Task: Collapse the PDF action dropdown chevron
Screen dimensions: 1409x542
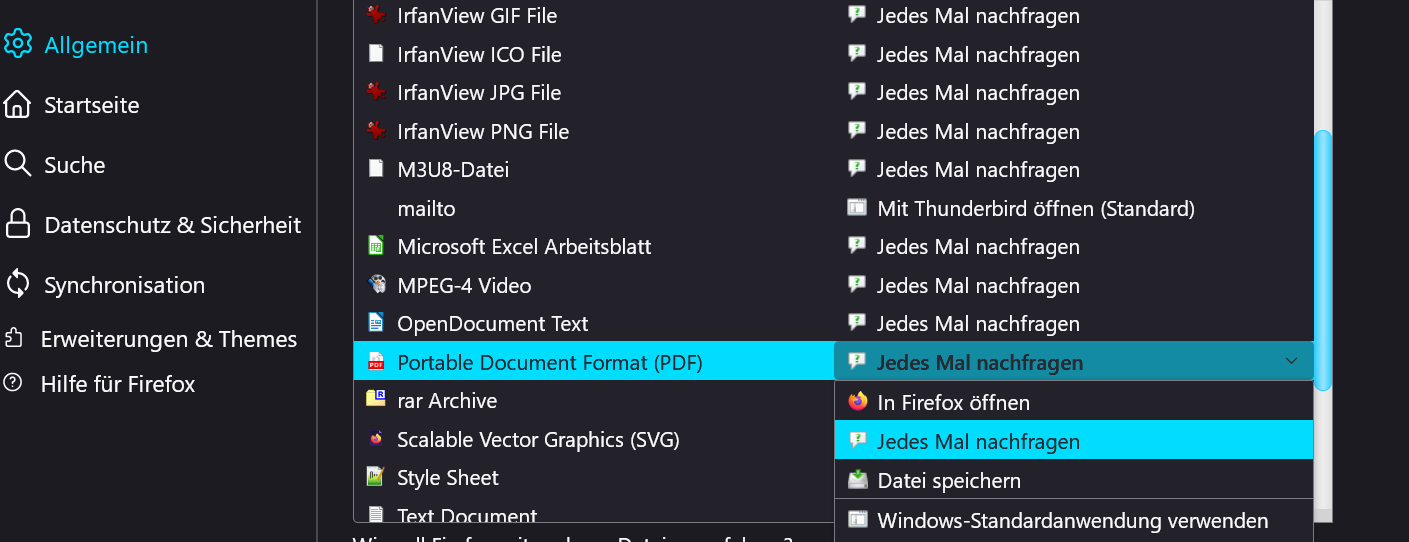Action: (1291, 361)
